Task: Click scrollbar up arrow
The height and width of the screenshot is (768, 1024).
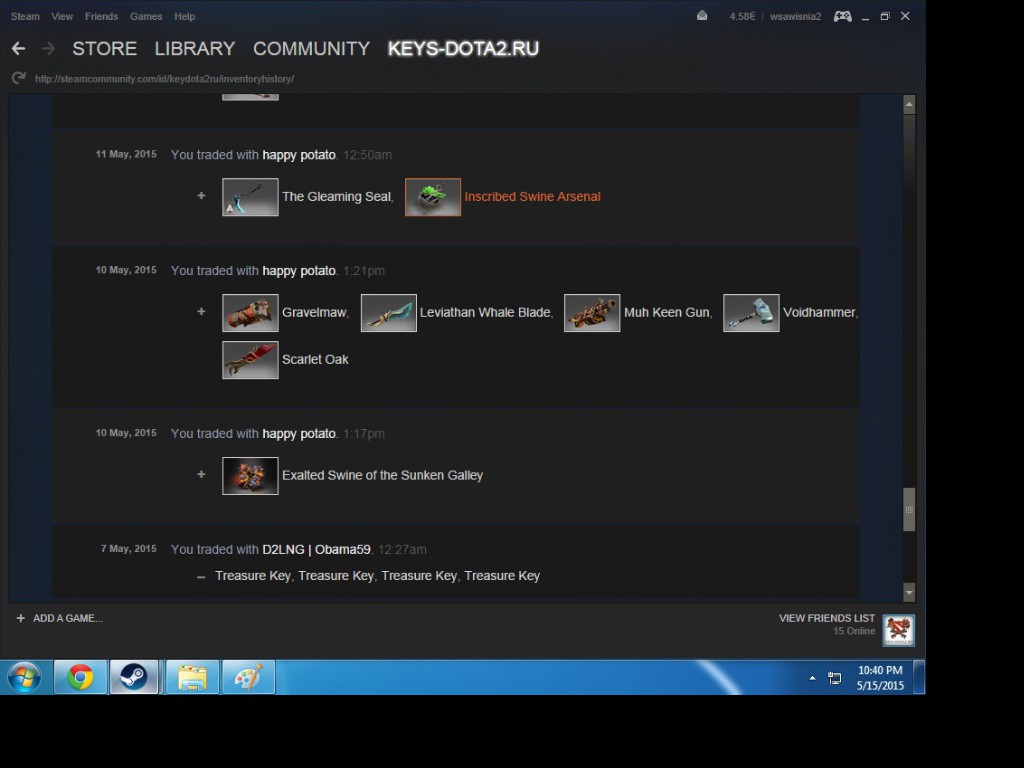Action: pyautogui.click(x=909, y=104)
